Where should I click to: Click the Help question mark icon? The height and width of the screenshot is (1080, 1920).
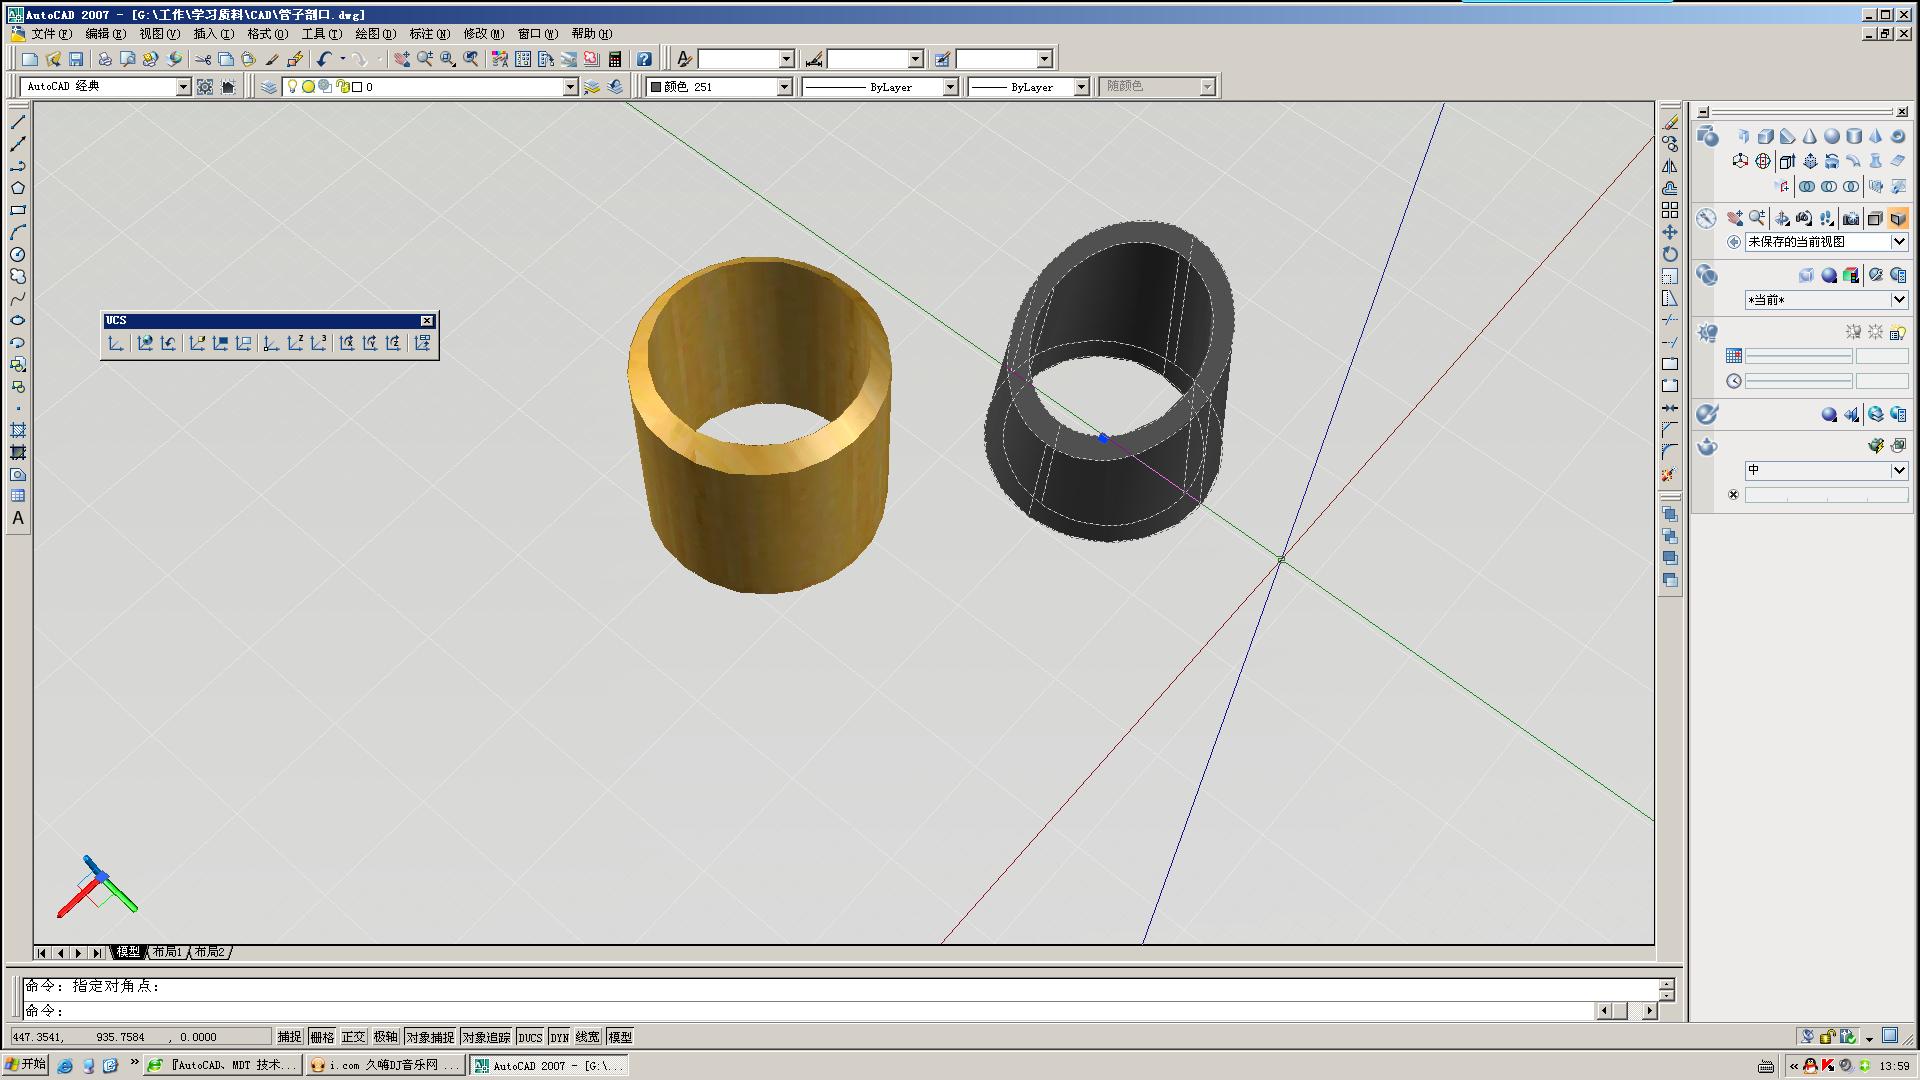[644, 60]
